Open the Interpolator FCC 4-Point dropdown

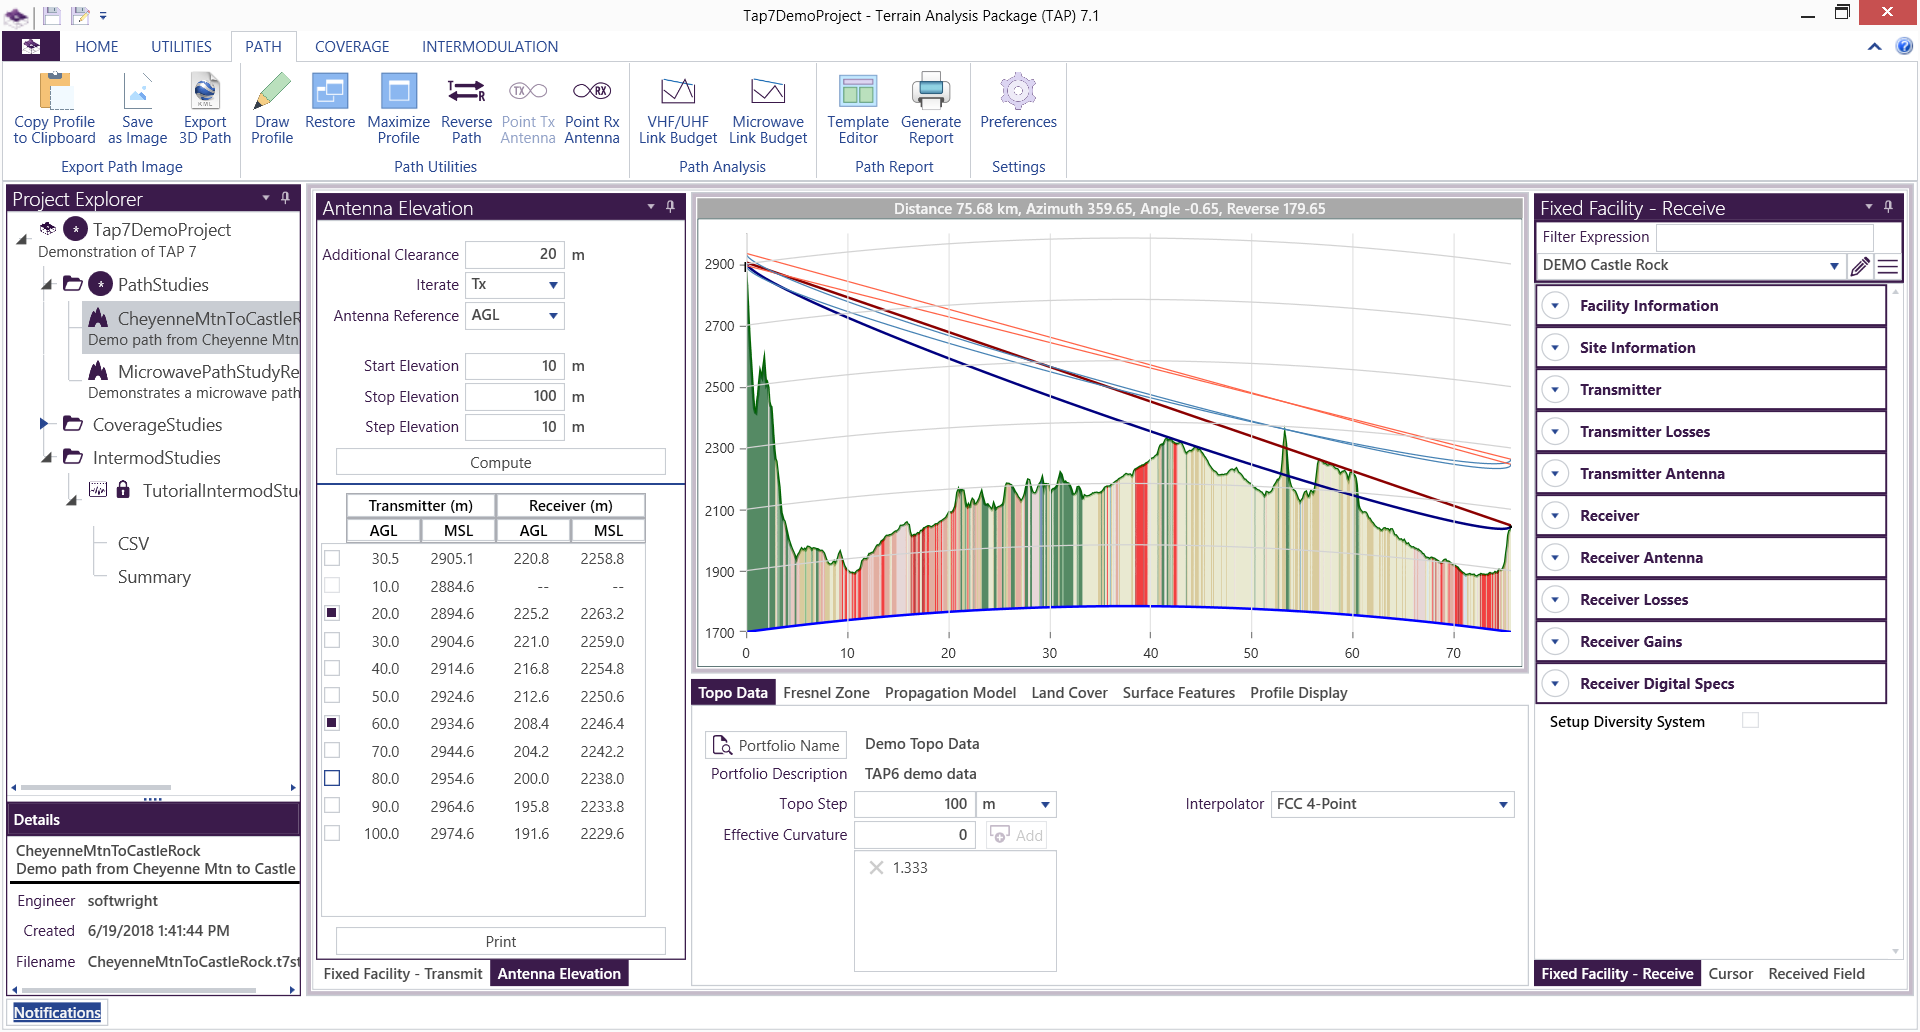click(1502, 805)
